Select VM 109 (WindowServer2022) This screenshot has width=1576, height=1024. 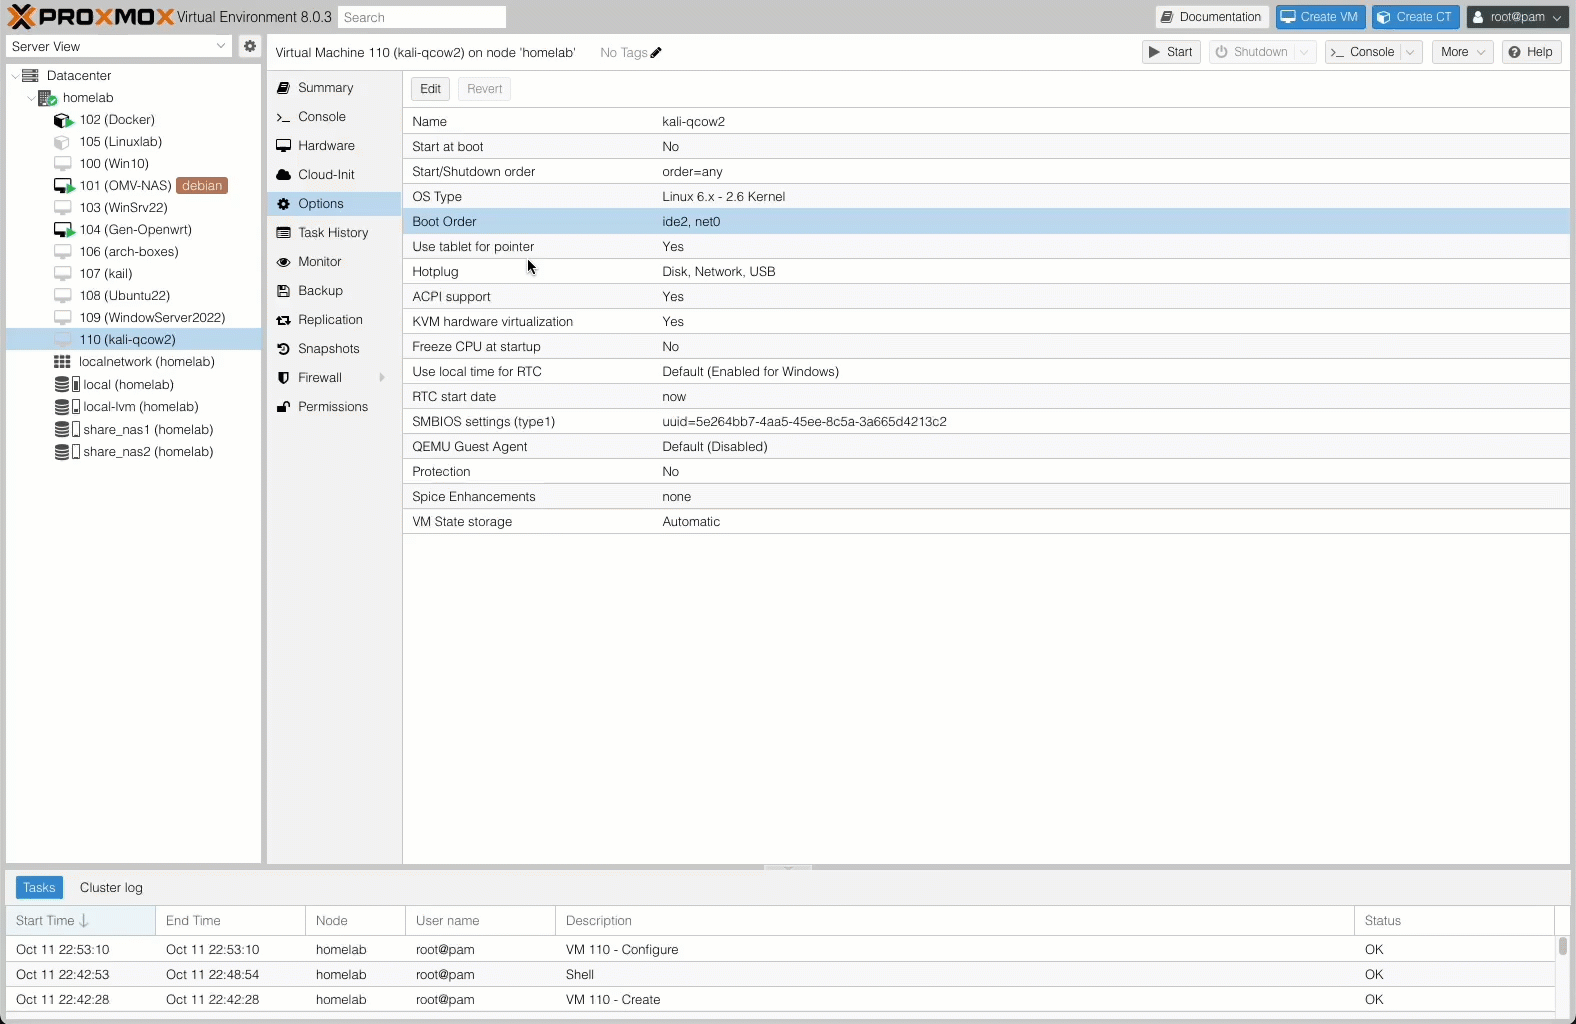134,318
